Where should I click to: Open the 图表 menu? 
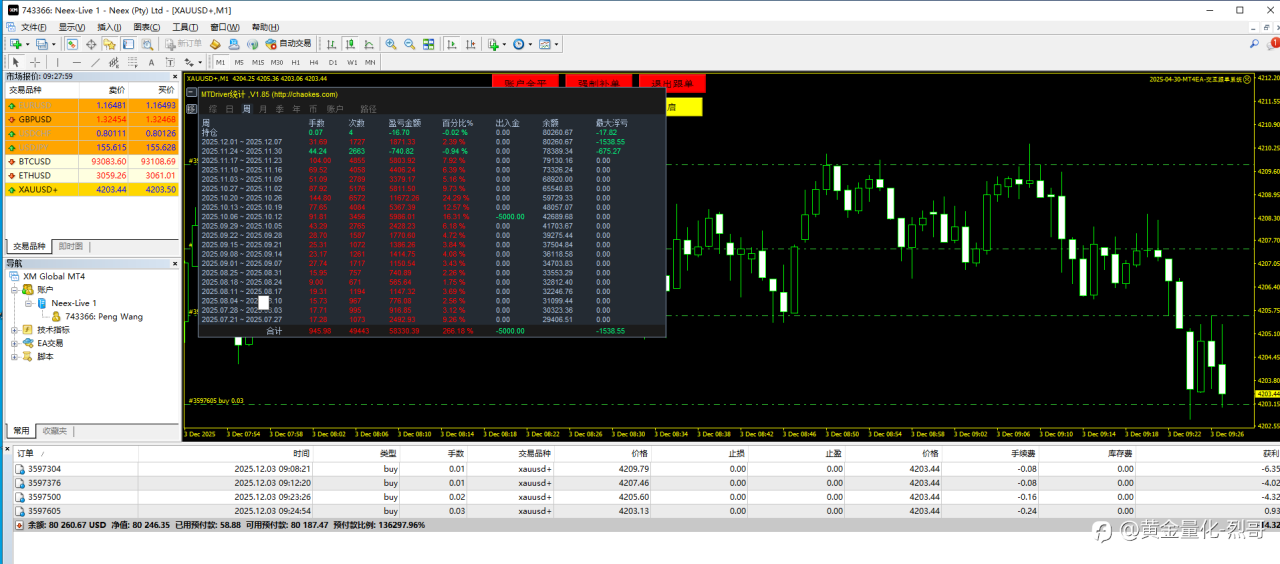click(146, 27)
